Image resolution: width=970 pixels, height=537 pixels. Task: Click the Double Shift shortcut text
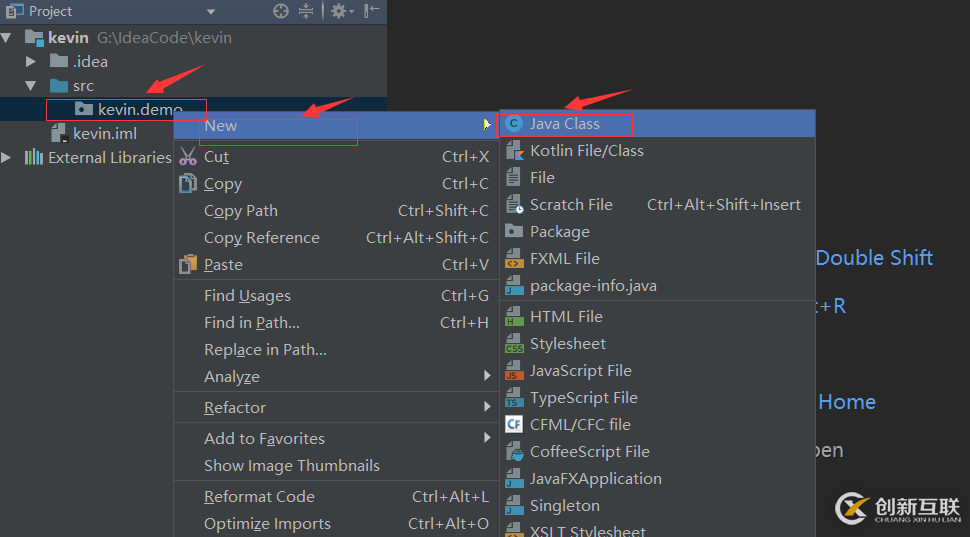tap(874, 257)
